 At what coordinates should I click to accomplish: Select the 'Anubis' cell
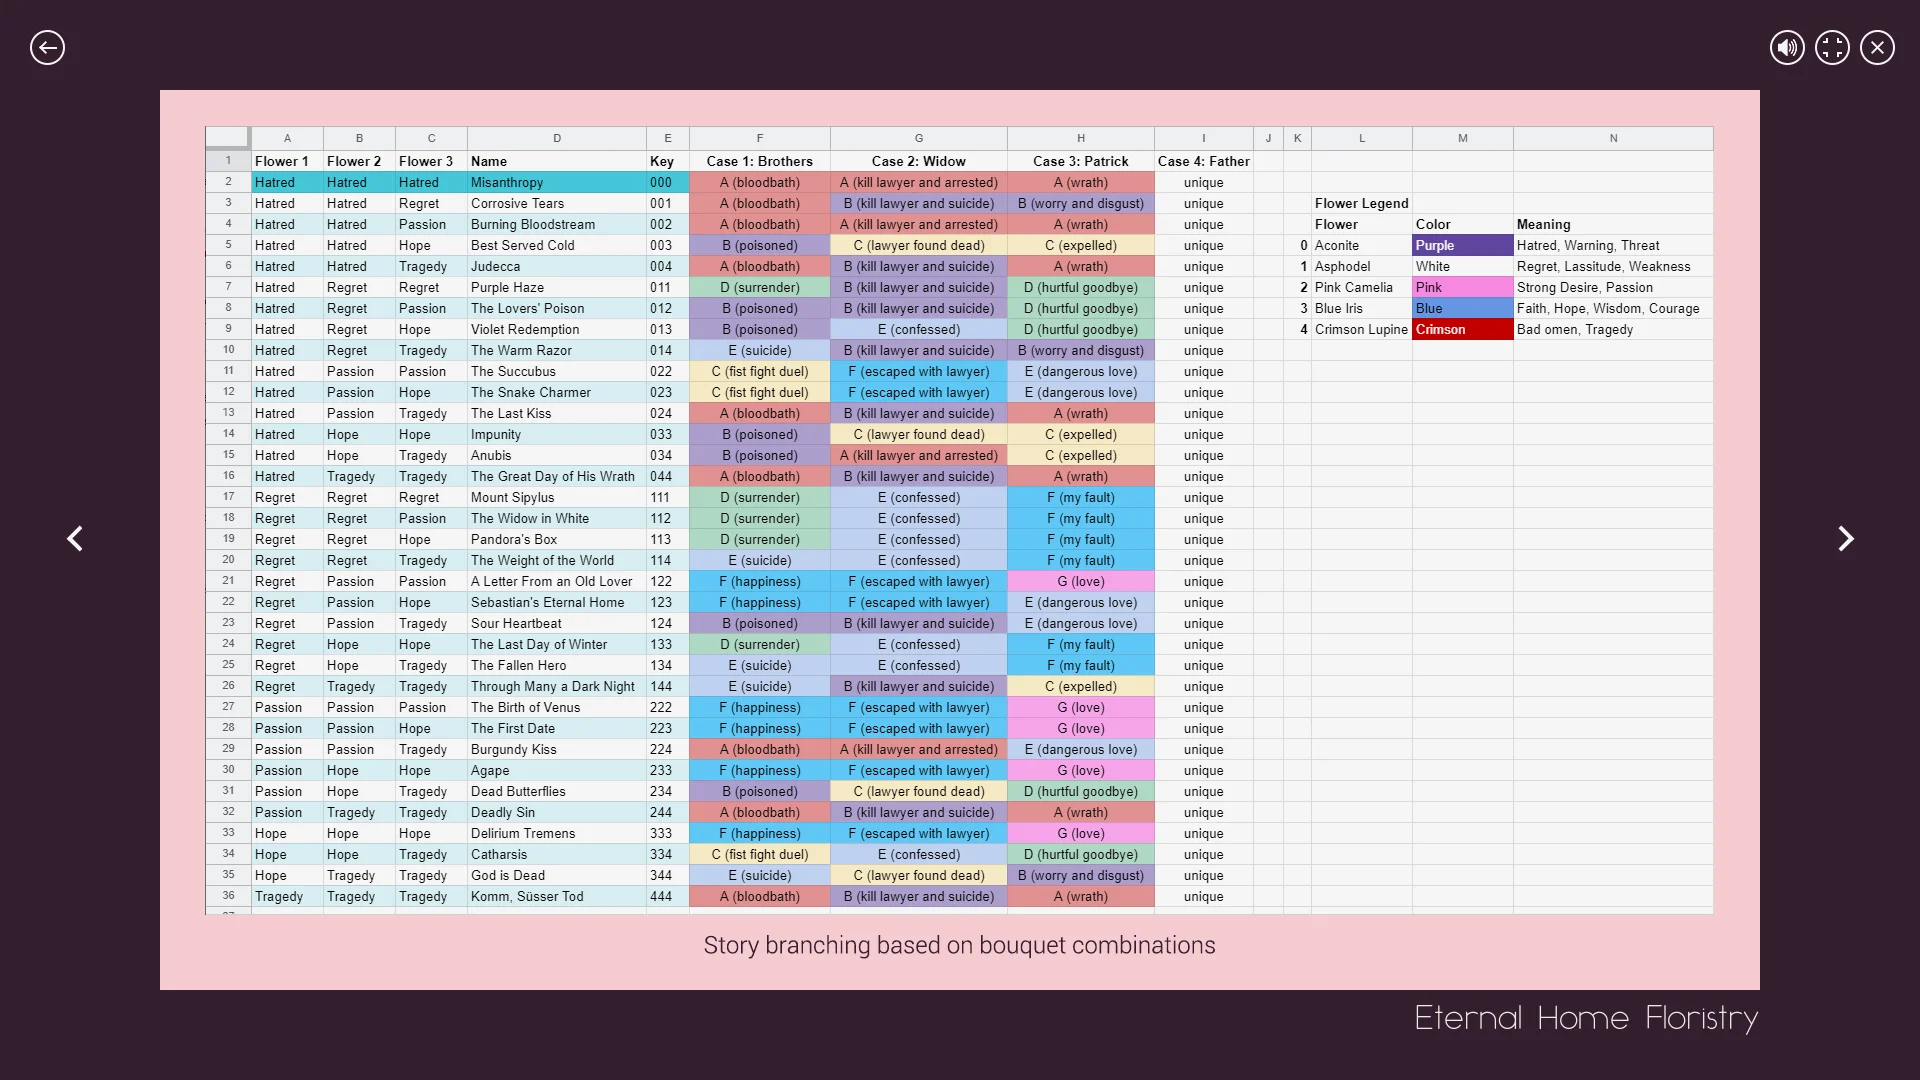[556, 455]
